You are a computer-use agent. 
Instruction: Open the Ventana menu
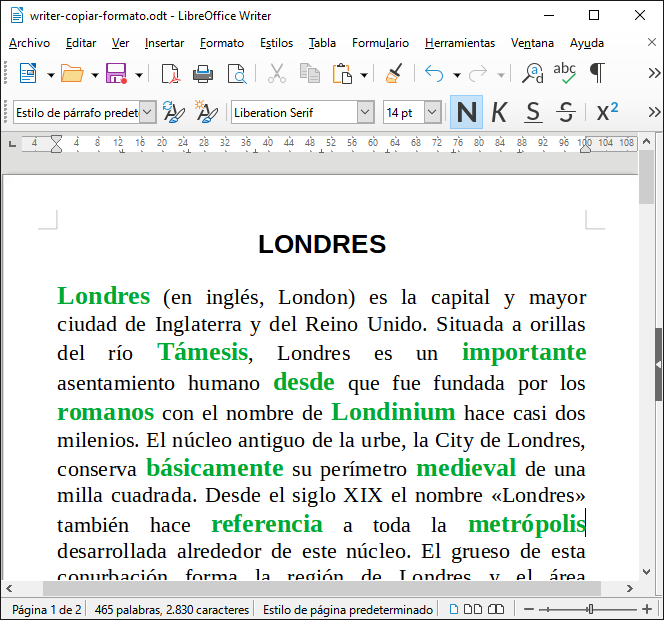pos(532,43)
